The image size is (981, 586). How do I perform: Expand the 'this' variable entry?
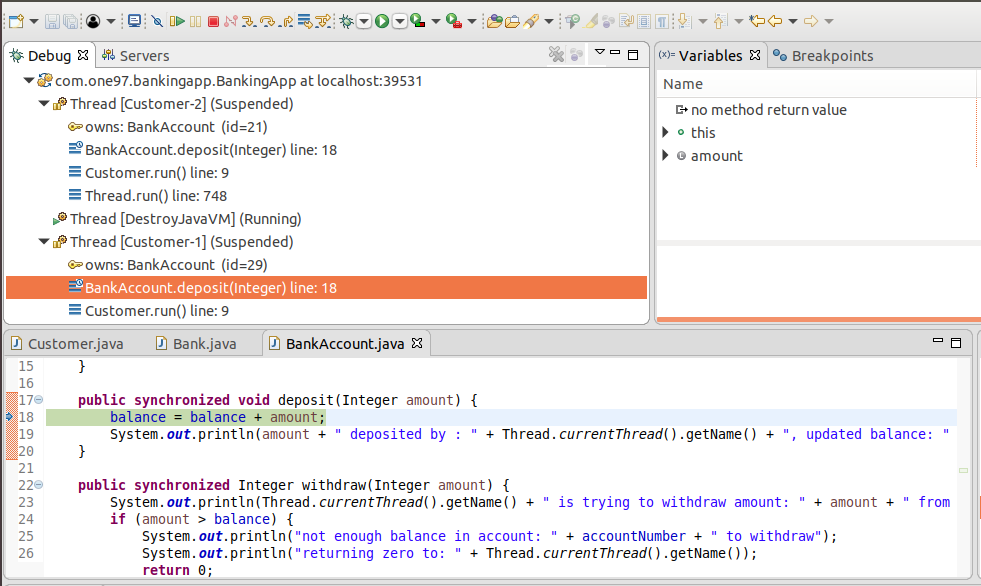(666, 133)
